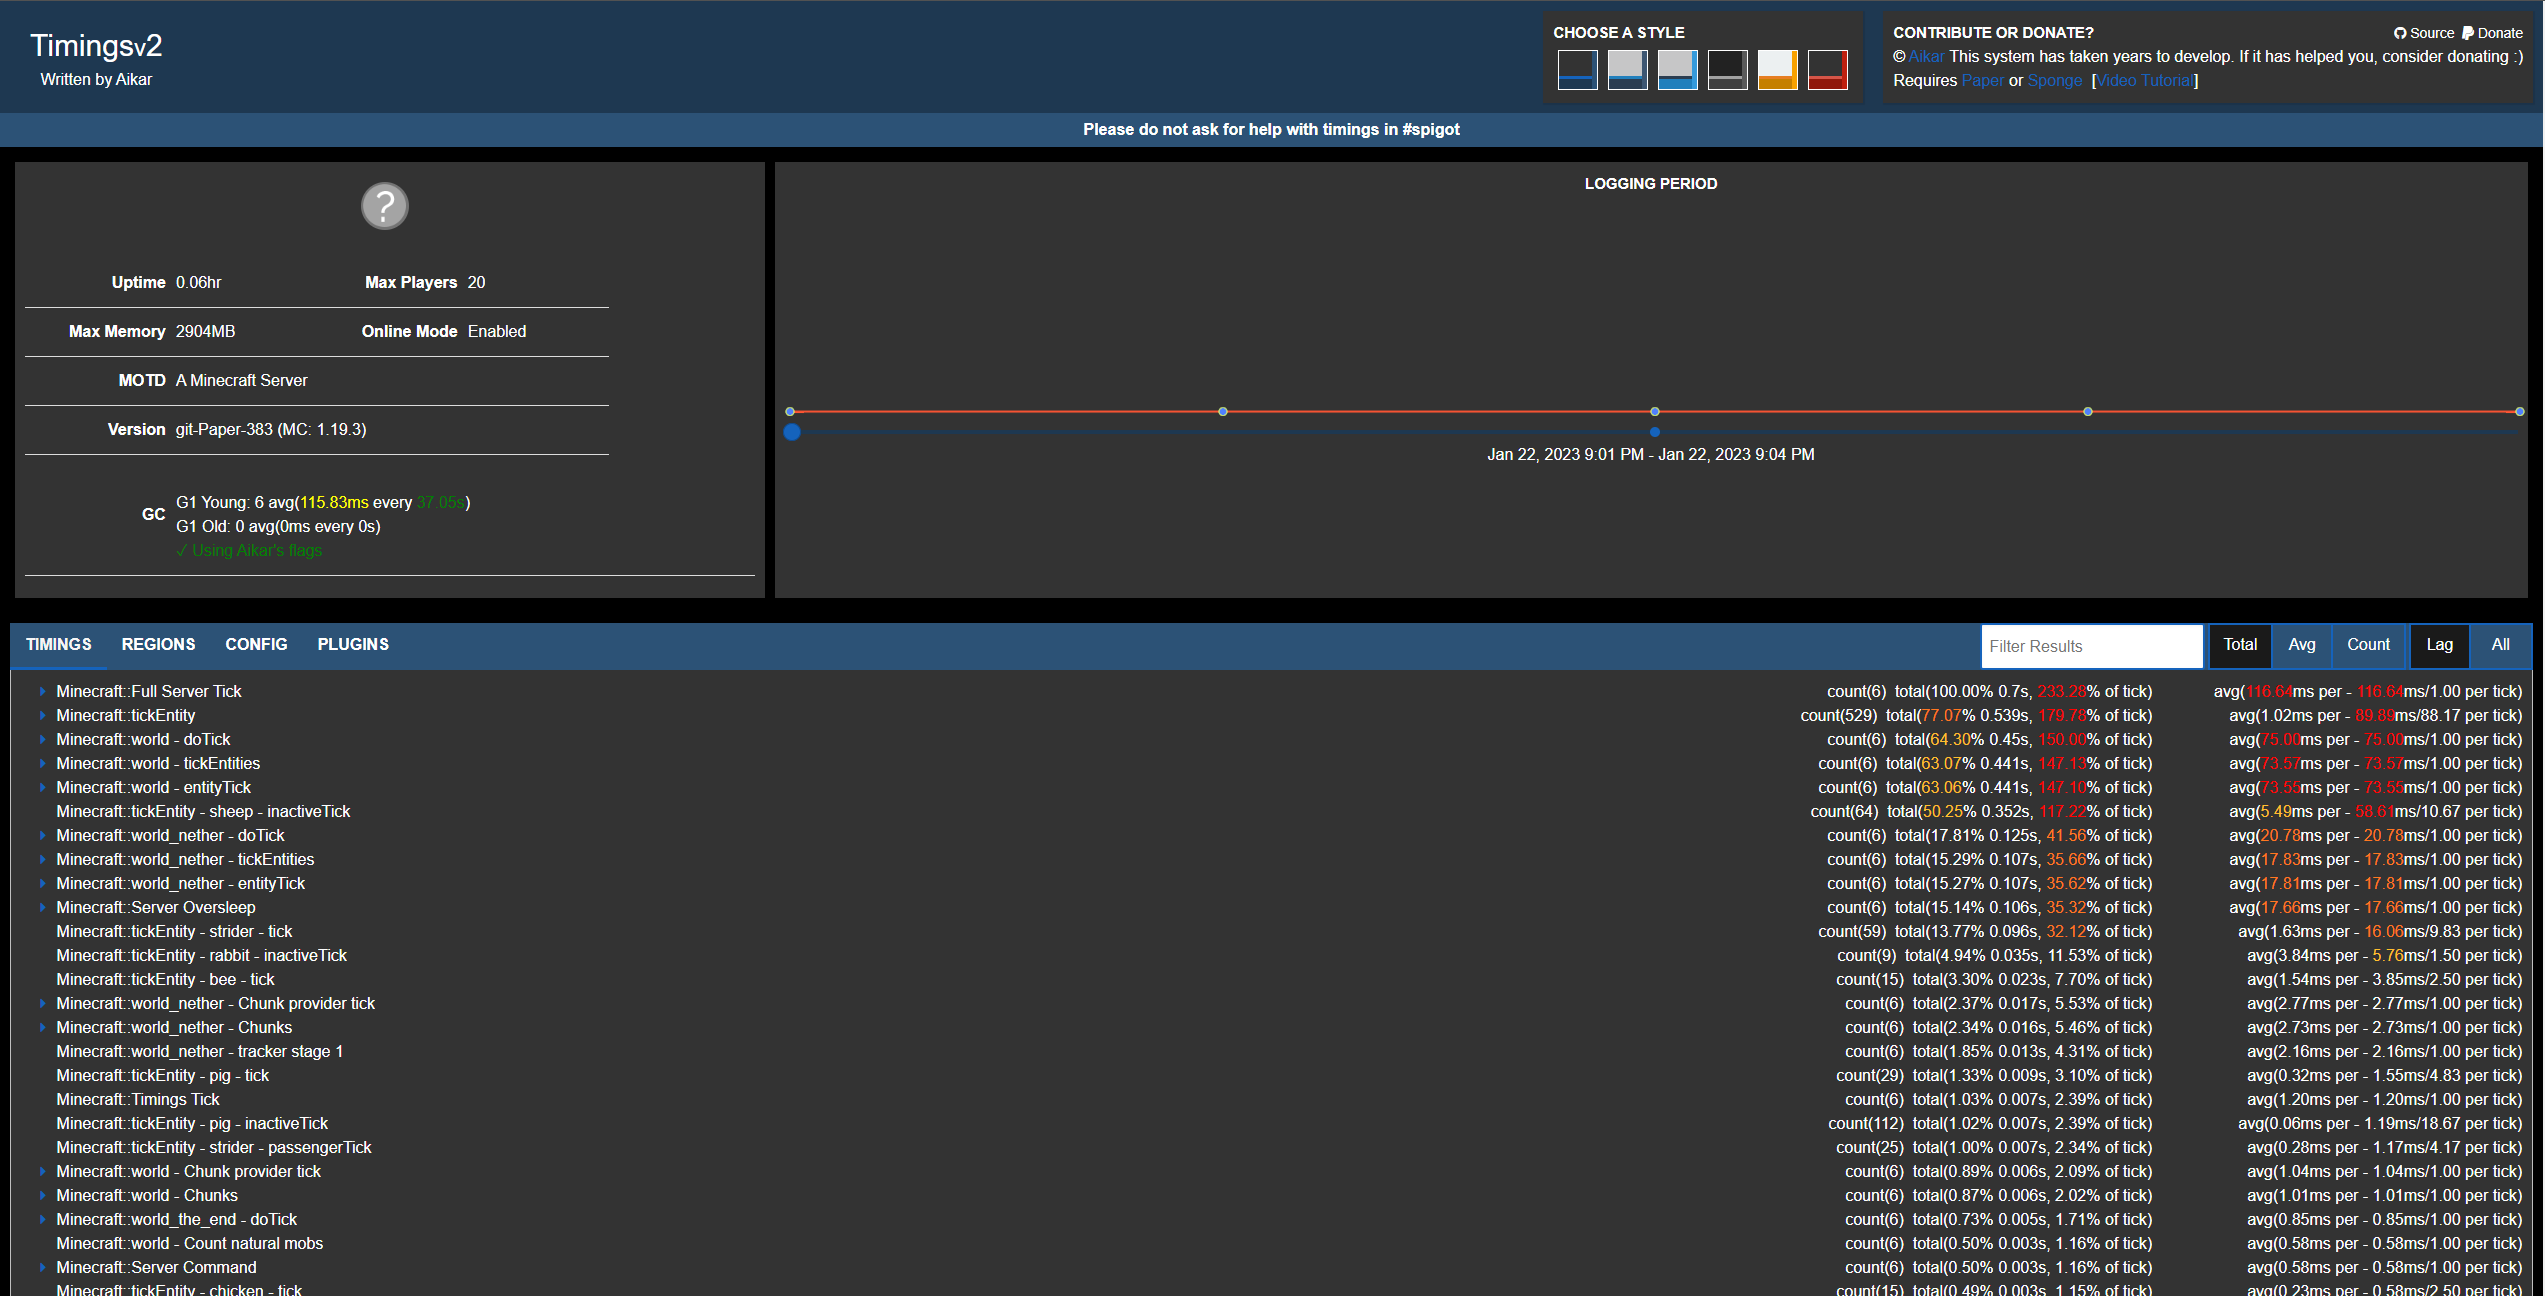Click the Paper link
Screen dimensions: 2545x1296
[x=1982, y=81]
